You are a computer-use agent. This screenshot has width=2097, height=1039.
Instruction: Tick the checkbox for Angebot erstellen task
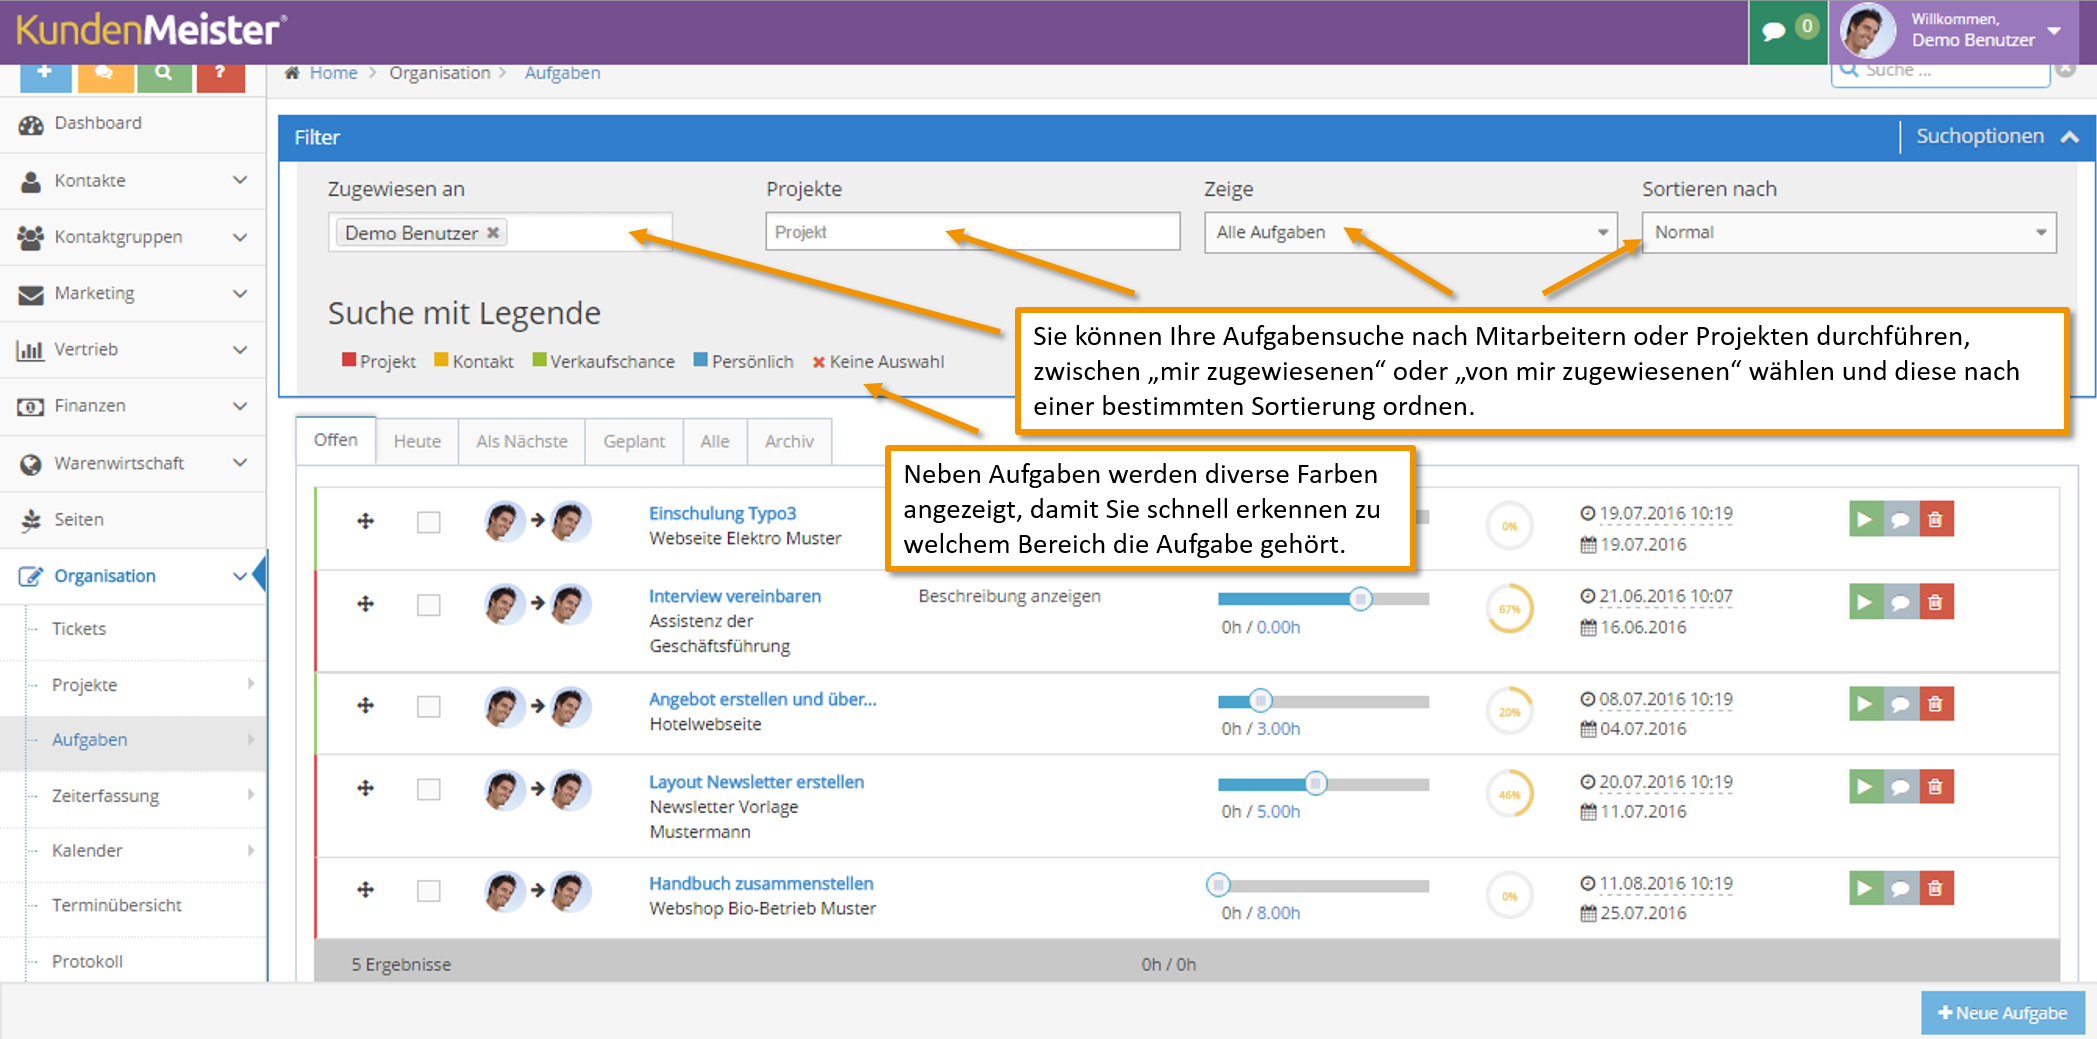[x=429, y=706]
